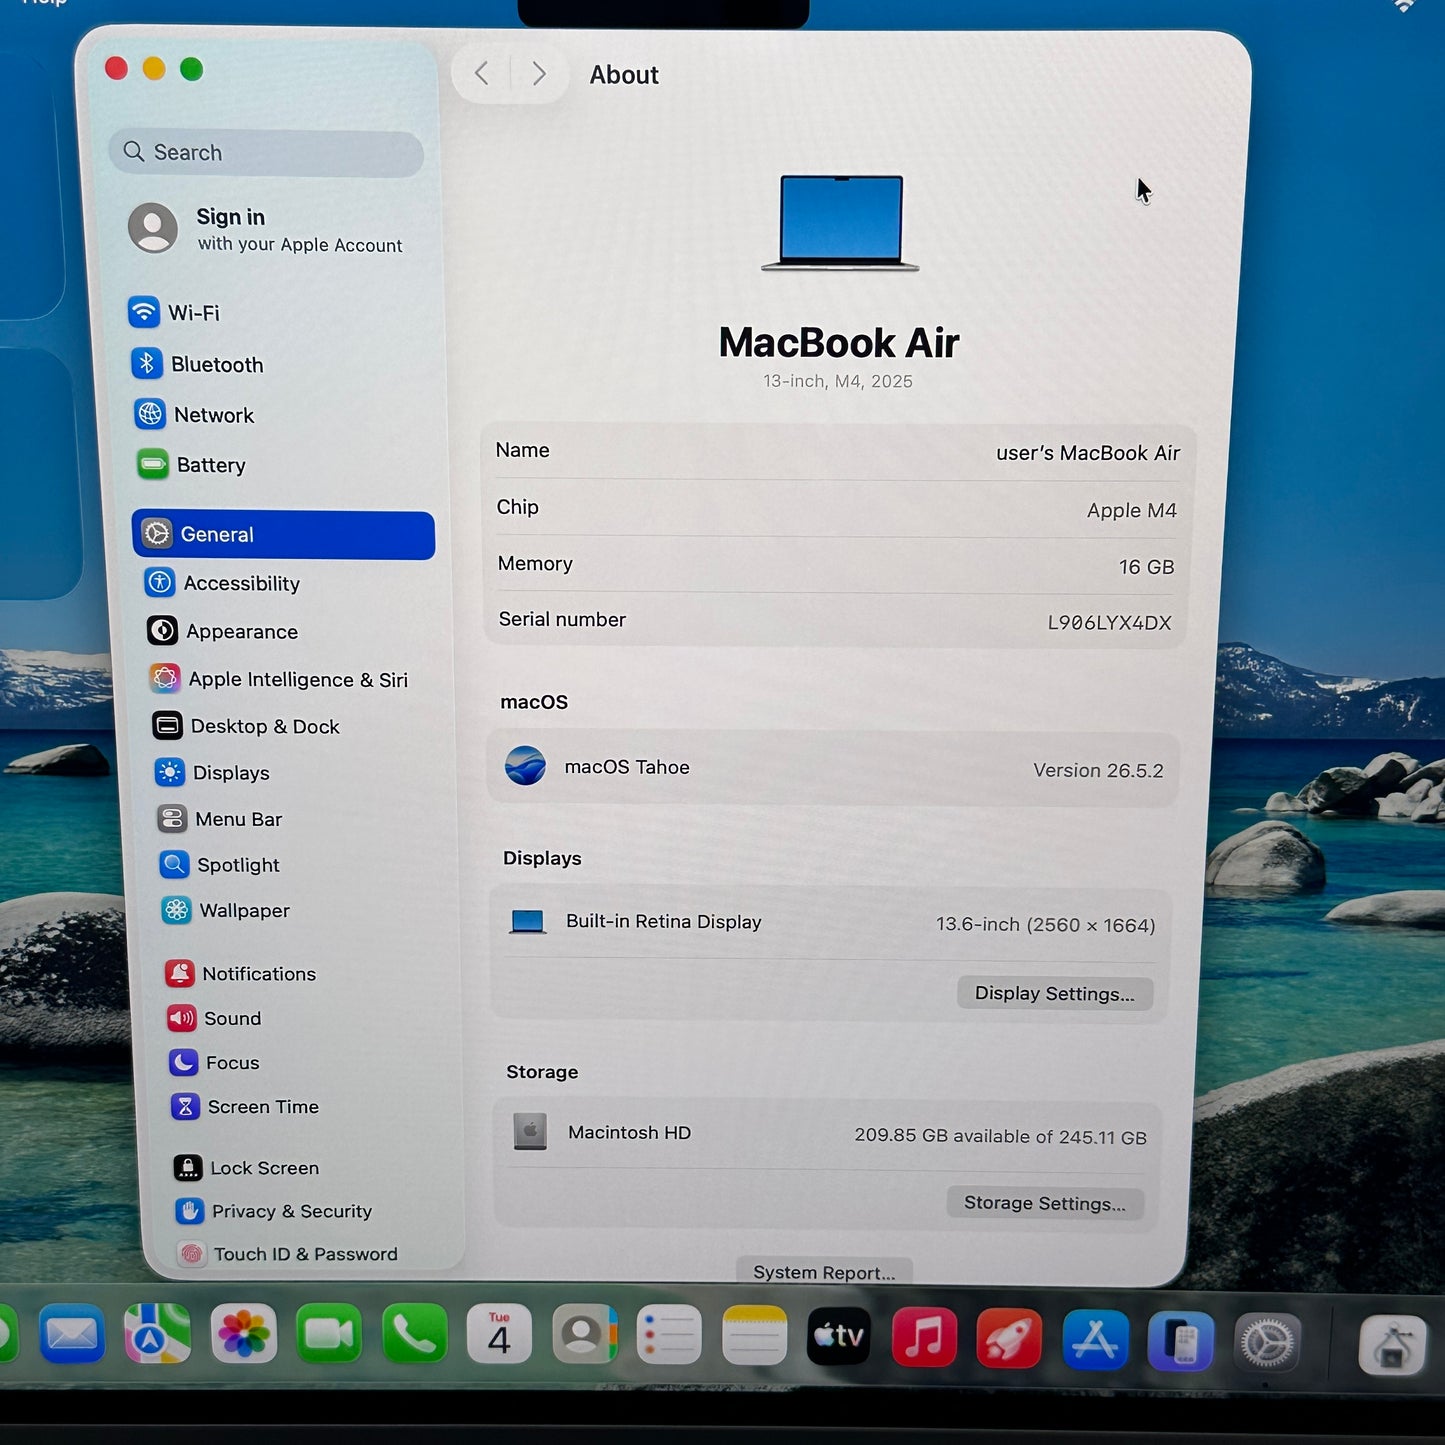This screenshot has height=1445, width=1445.
Task: Select the Built-in Retina Display row
Action: 831,922
